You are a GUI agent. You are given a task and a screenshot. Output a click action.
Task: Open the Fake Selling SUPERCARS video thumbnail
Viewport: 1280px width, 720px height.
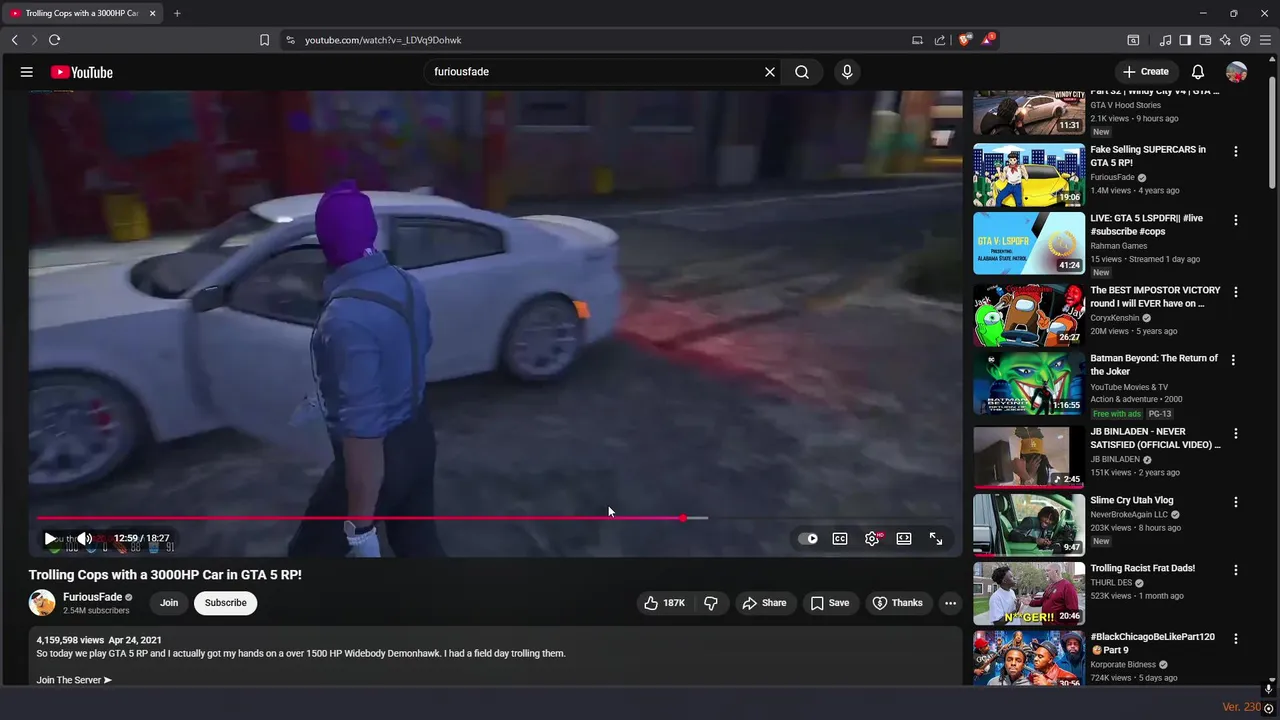[x=1029, y=175]
